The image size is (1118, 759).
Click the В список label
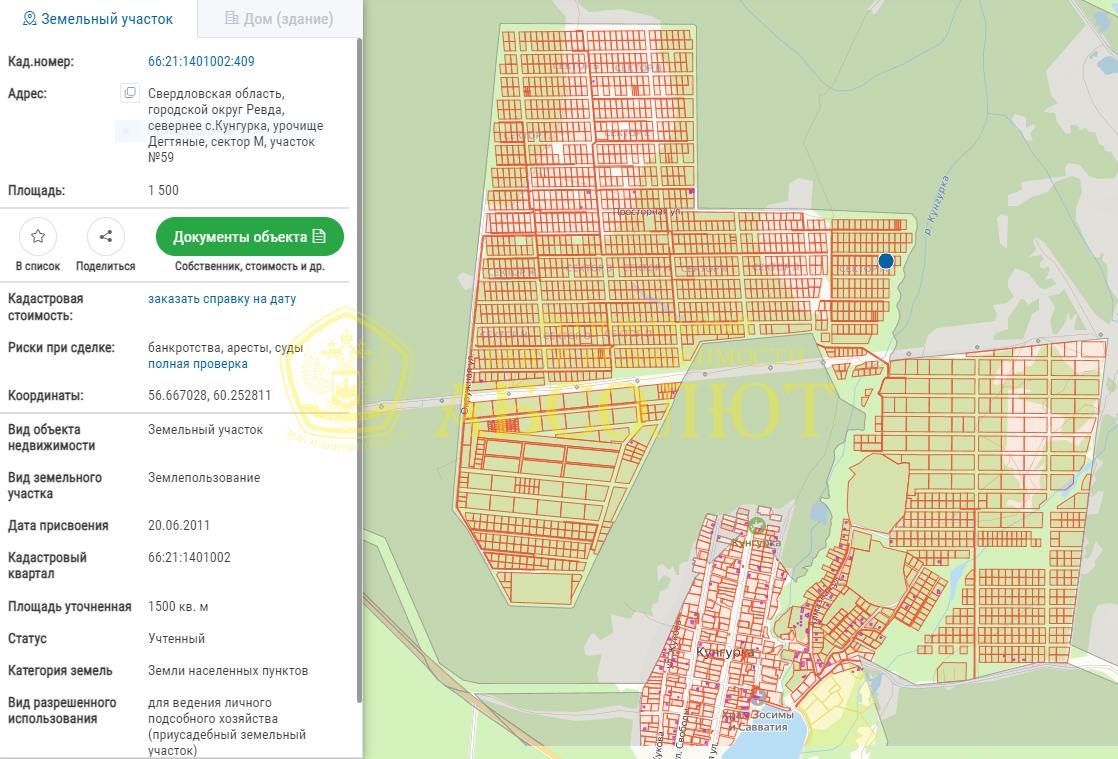pyautogui.click(x=38, y=266)
